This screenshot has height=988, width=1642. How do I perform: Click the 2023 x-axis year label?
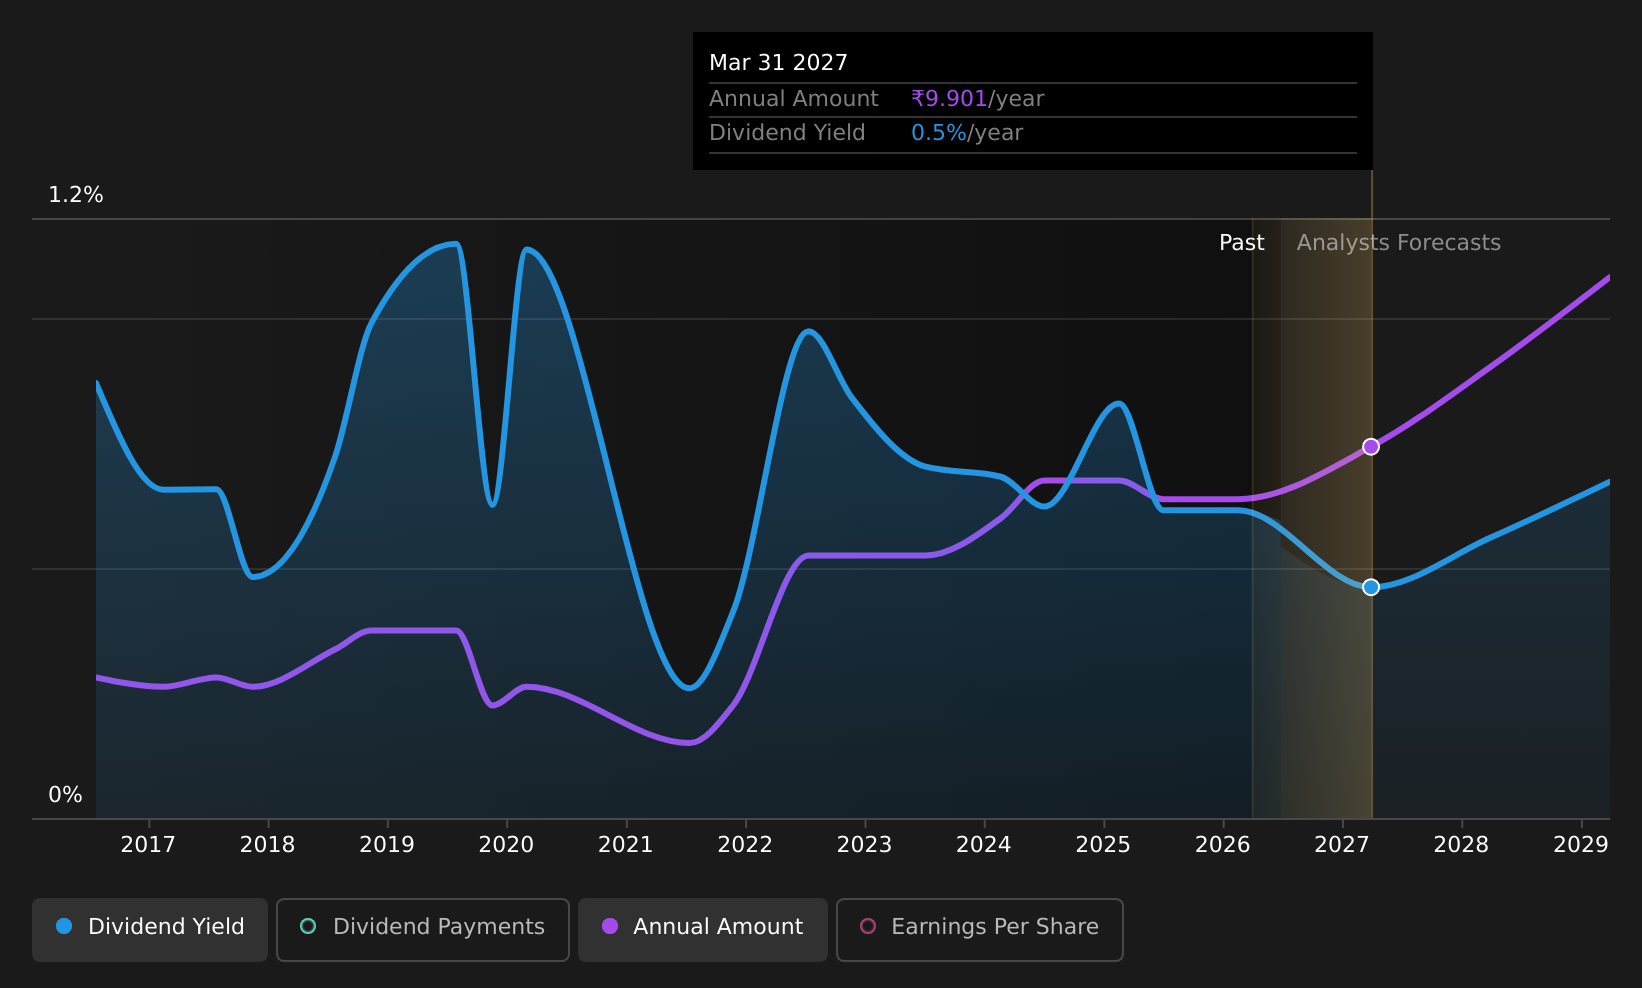tap(864, 845)
